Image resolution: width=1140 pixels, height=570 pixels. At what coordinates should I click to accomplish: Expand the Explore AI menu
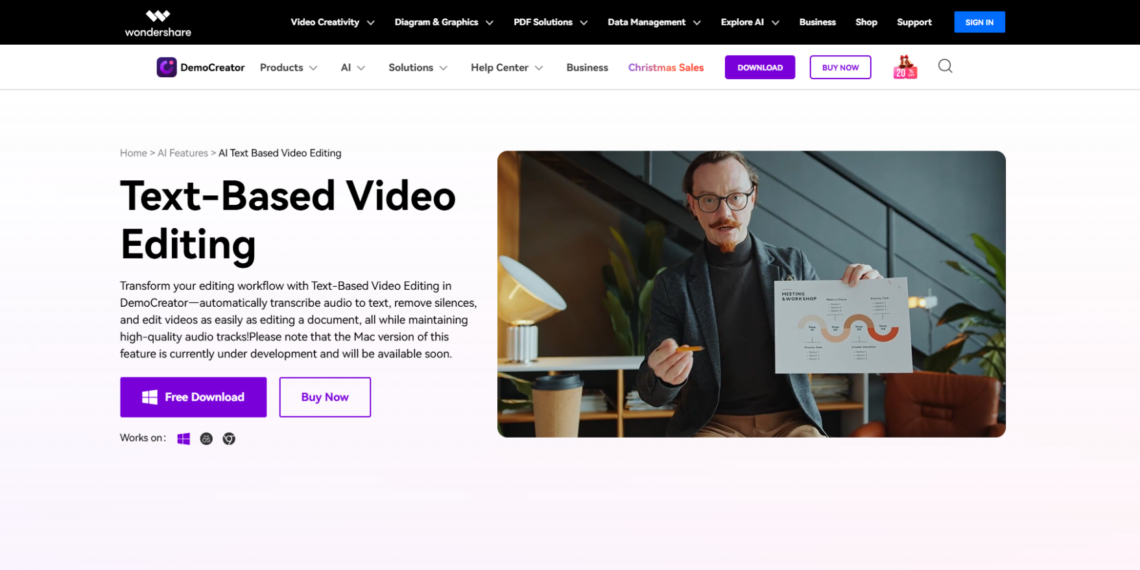pos(750,23)
